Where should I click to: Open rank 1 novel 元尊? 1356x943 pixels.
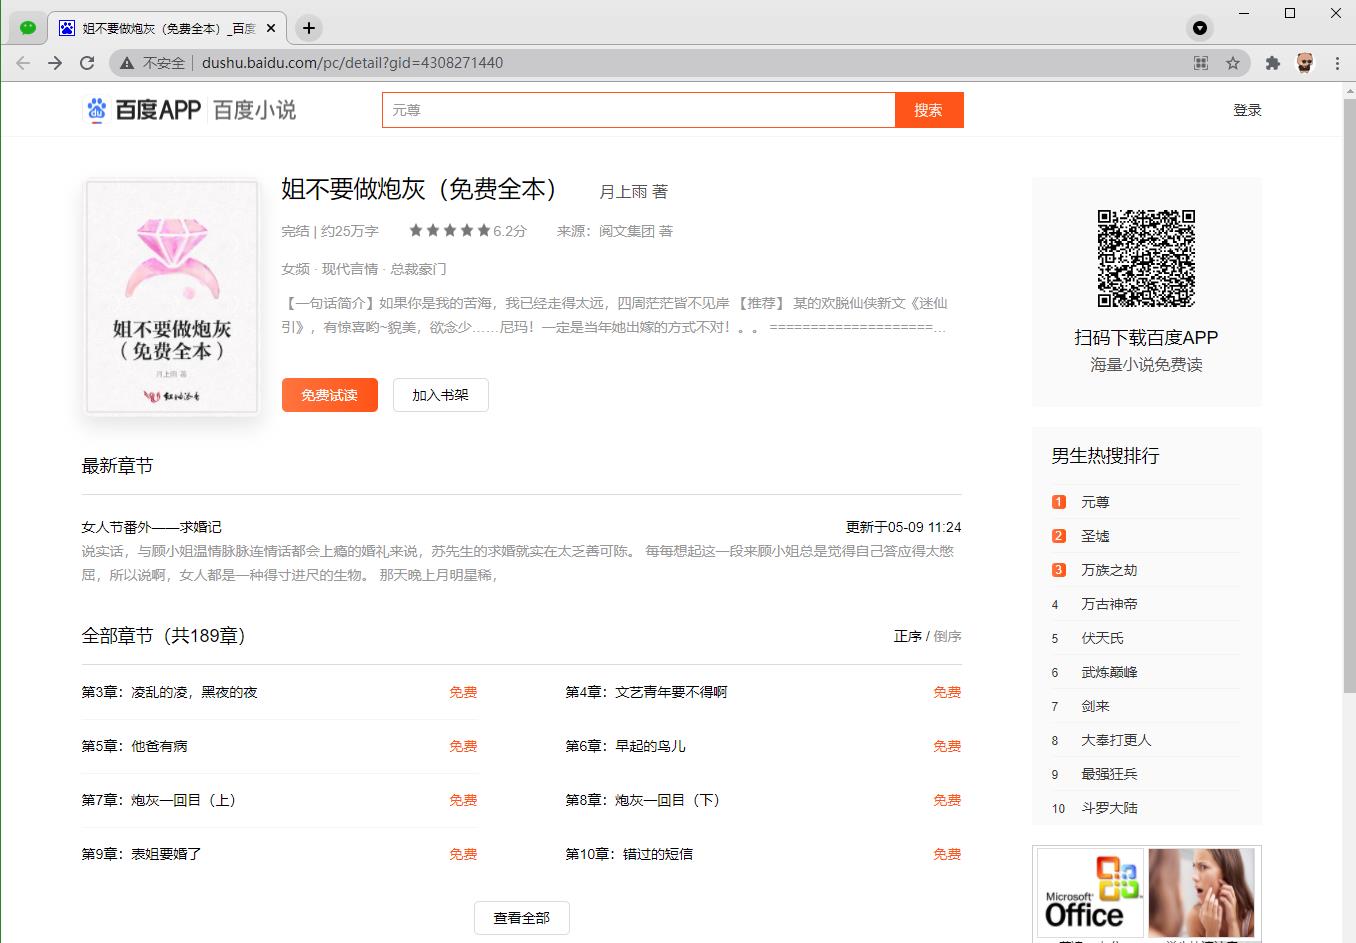[x=1095, y=502]
